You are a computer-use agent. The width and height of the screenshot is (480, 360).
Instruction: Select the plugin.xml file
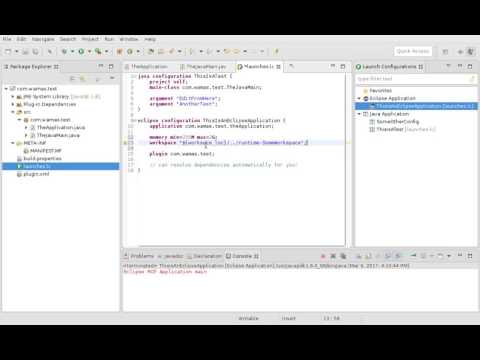tap(33, 174)
